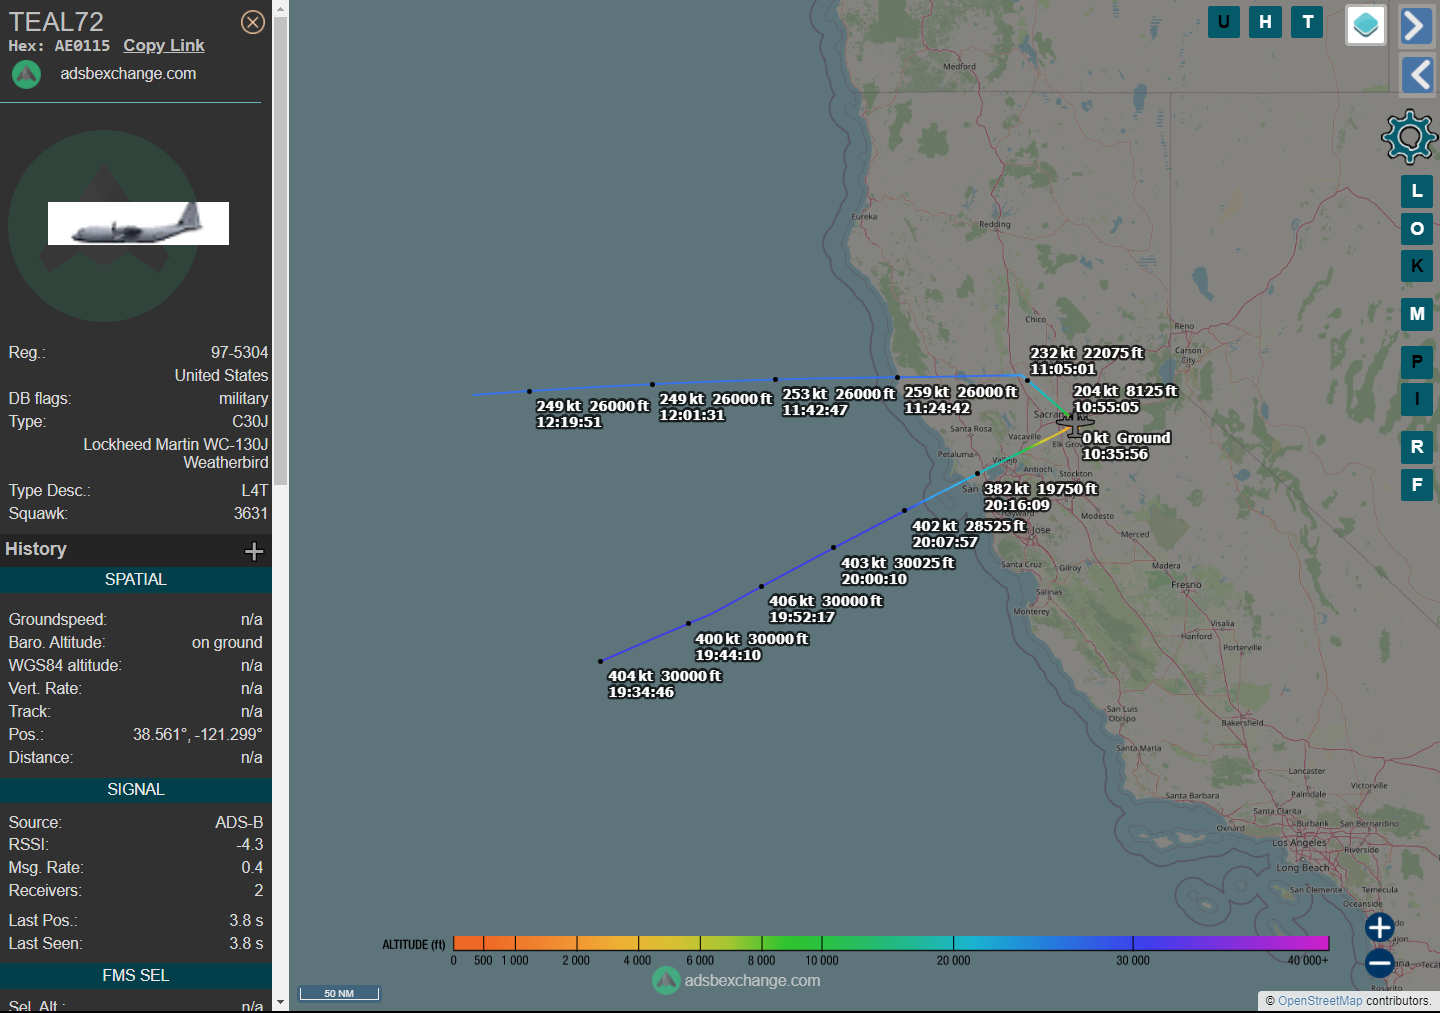Click the TEAL72 callsign title
The height and width of the screenshot is (1013, 1440).
point(56,21)
